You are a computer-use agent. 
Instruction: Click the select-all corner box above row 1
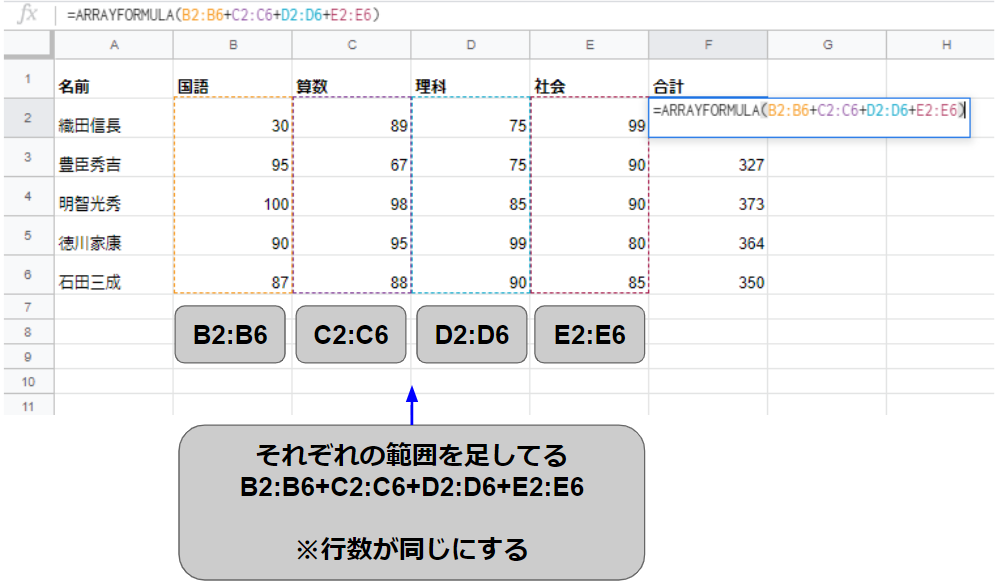click(x=28, y=44)
